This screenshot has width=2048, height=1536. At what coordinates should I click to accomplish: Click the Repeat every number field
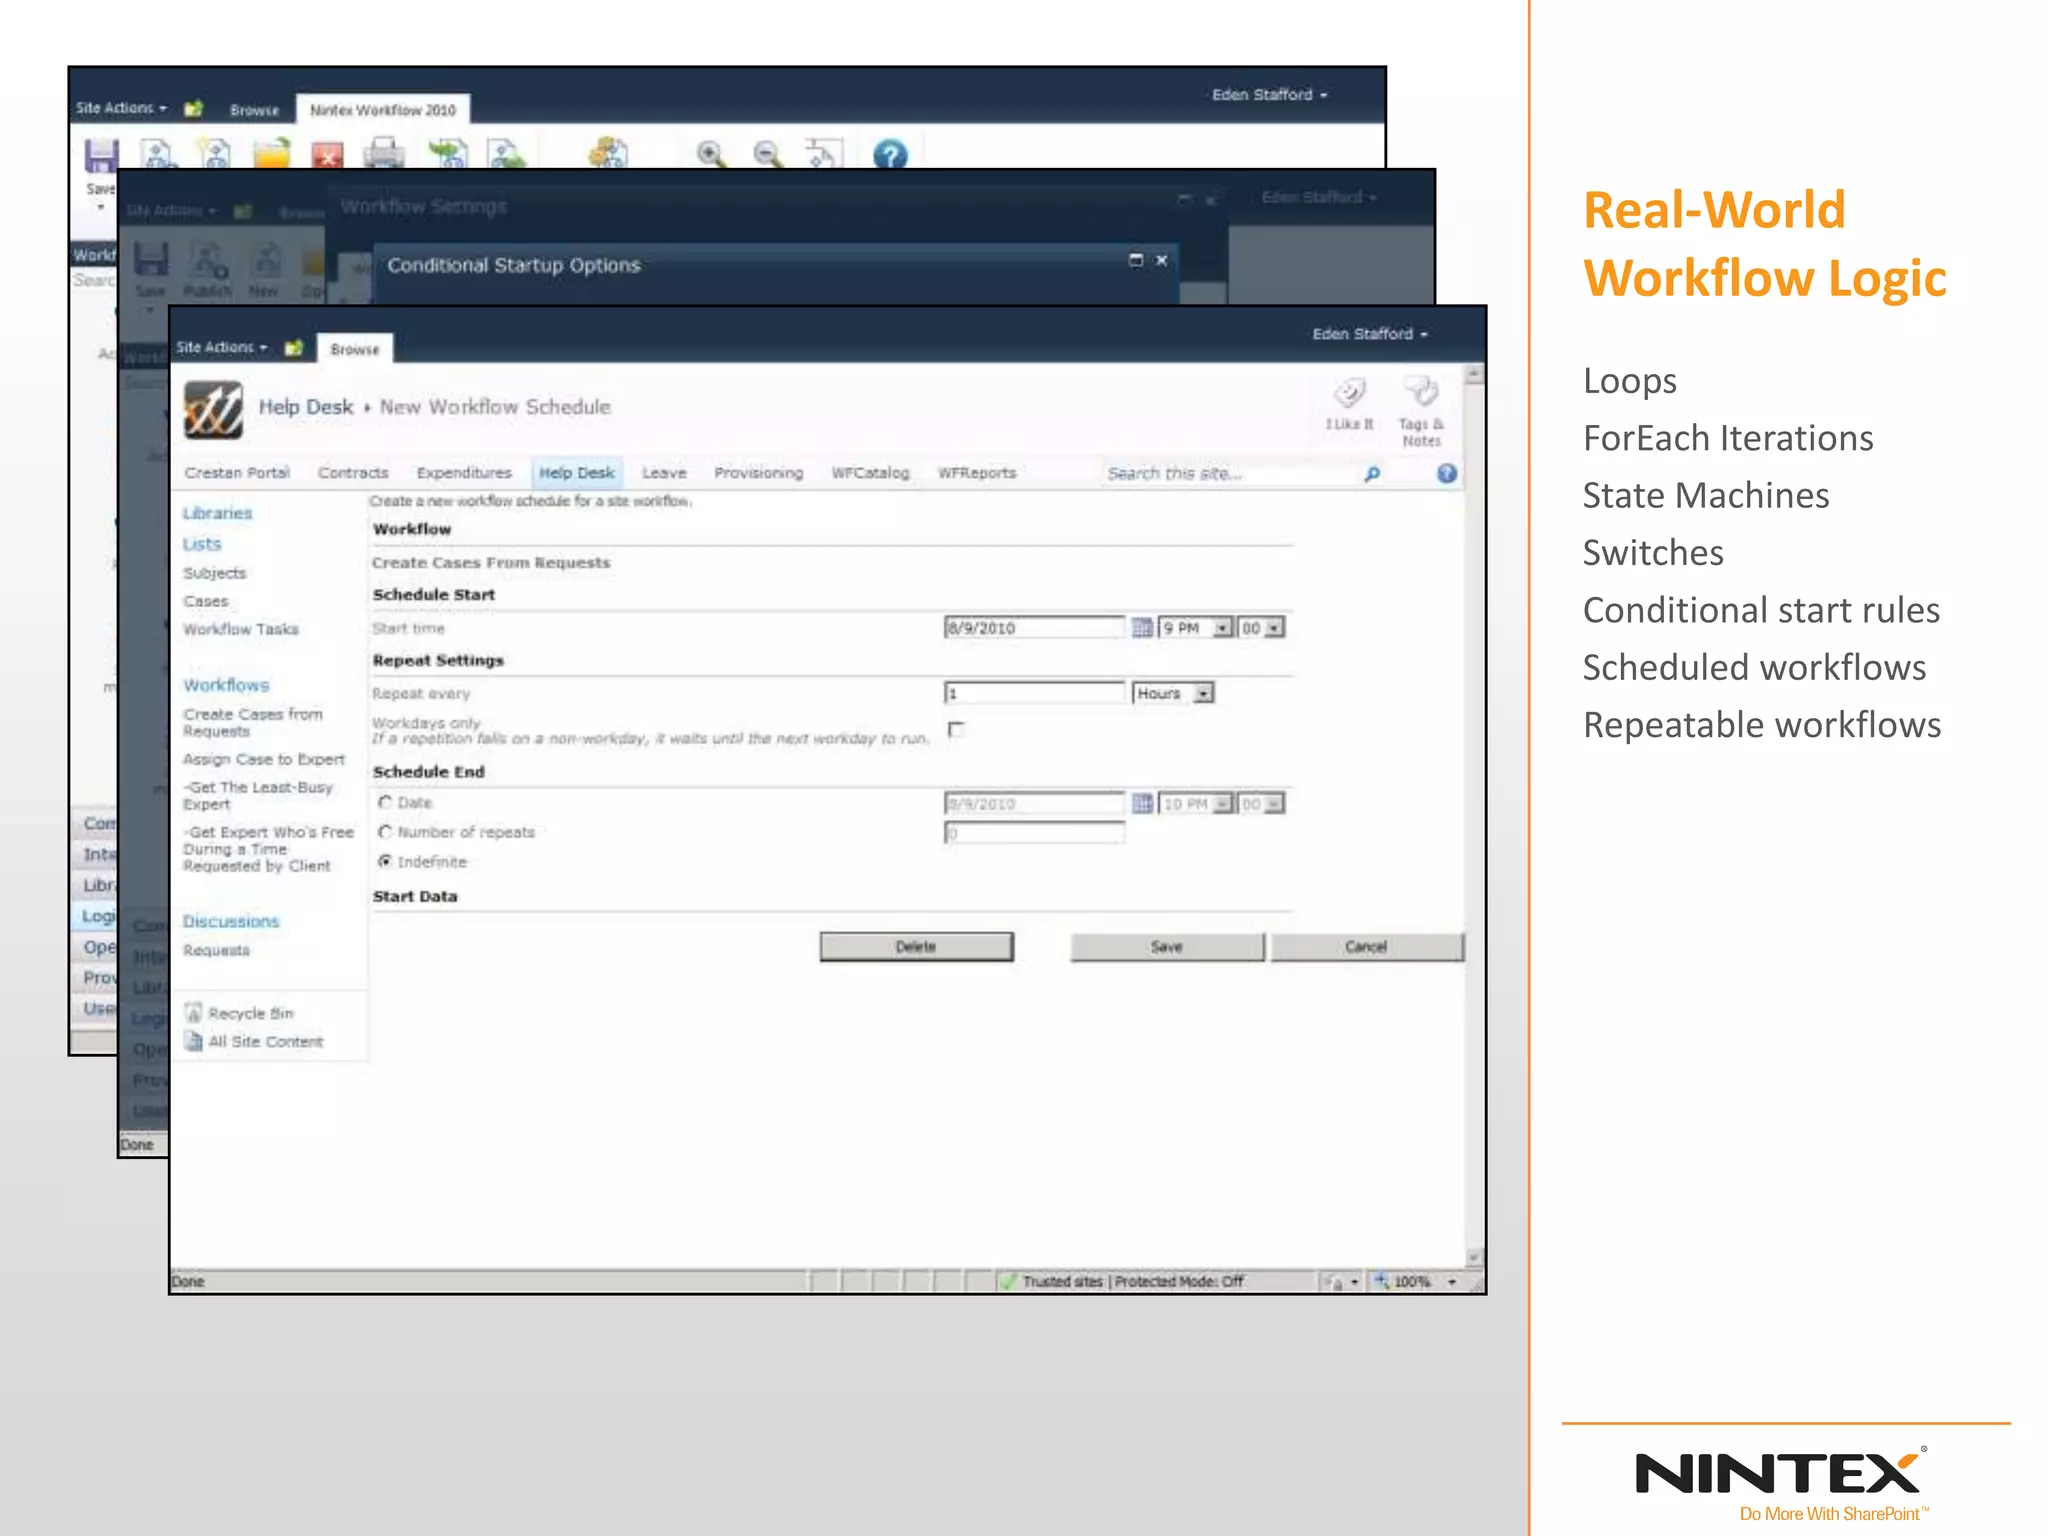(1034, 693)
